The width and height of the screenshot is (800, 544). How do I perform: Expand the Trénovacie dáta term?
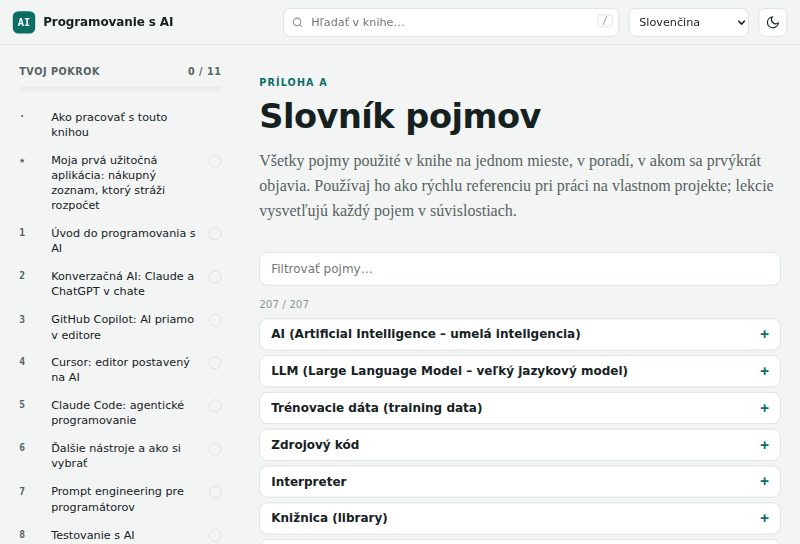click(519, 408)
